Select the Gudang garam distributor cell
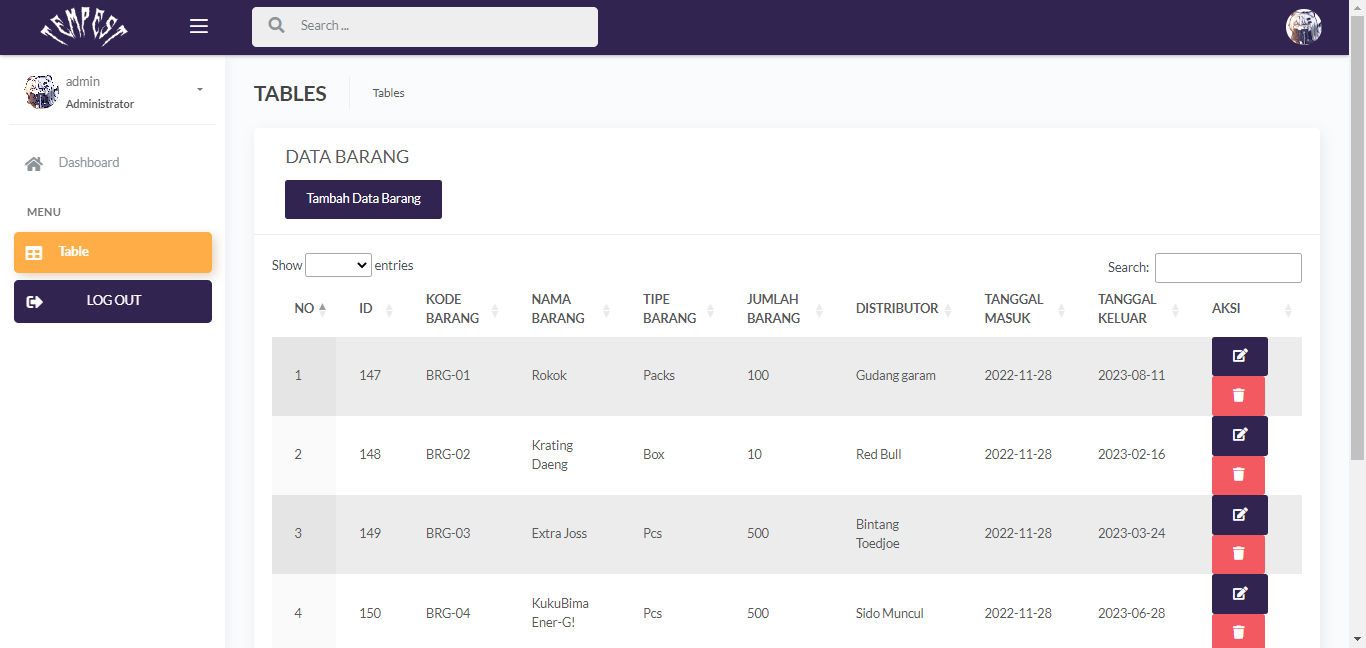Screen dimensions: 1366x648 tap(896, 376)
